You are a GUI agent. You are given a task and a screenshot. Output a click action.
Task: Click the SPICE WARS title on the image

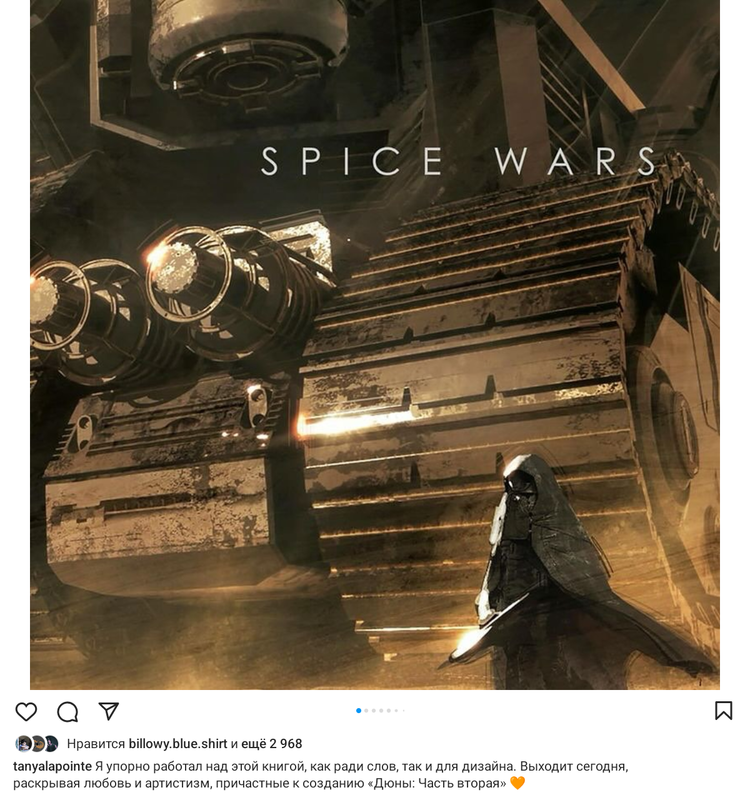coord(458,161)
